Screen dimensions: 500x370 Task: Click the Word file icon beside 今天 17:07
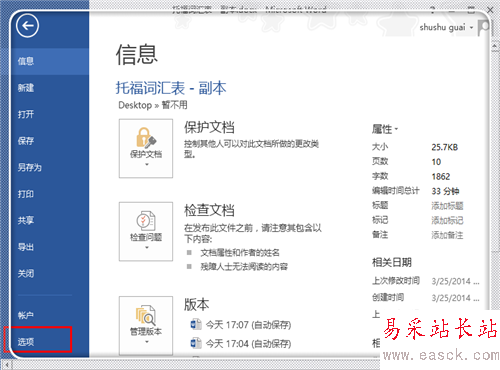[196, 324]
